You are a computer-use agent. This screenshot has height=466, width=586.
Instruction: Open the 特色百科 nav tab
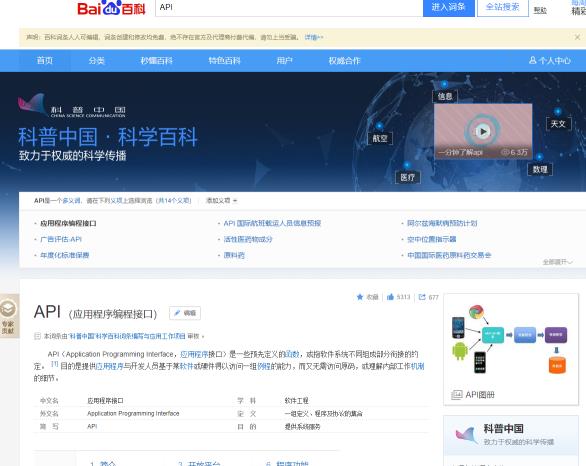pyautogui.click(x=224, y=61)
